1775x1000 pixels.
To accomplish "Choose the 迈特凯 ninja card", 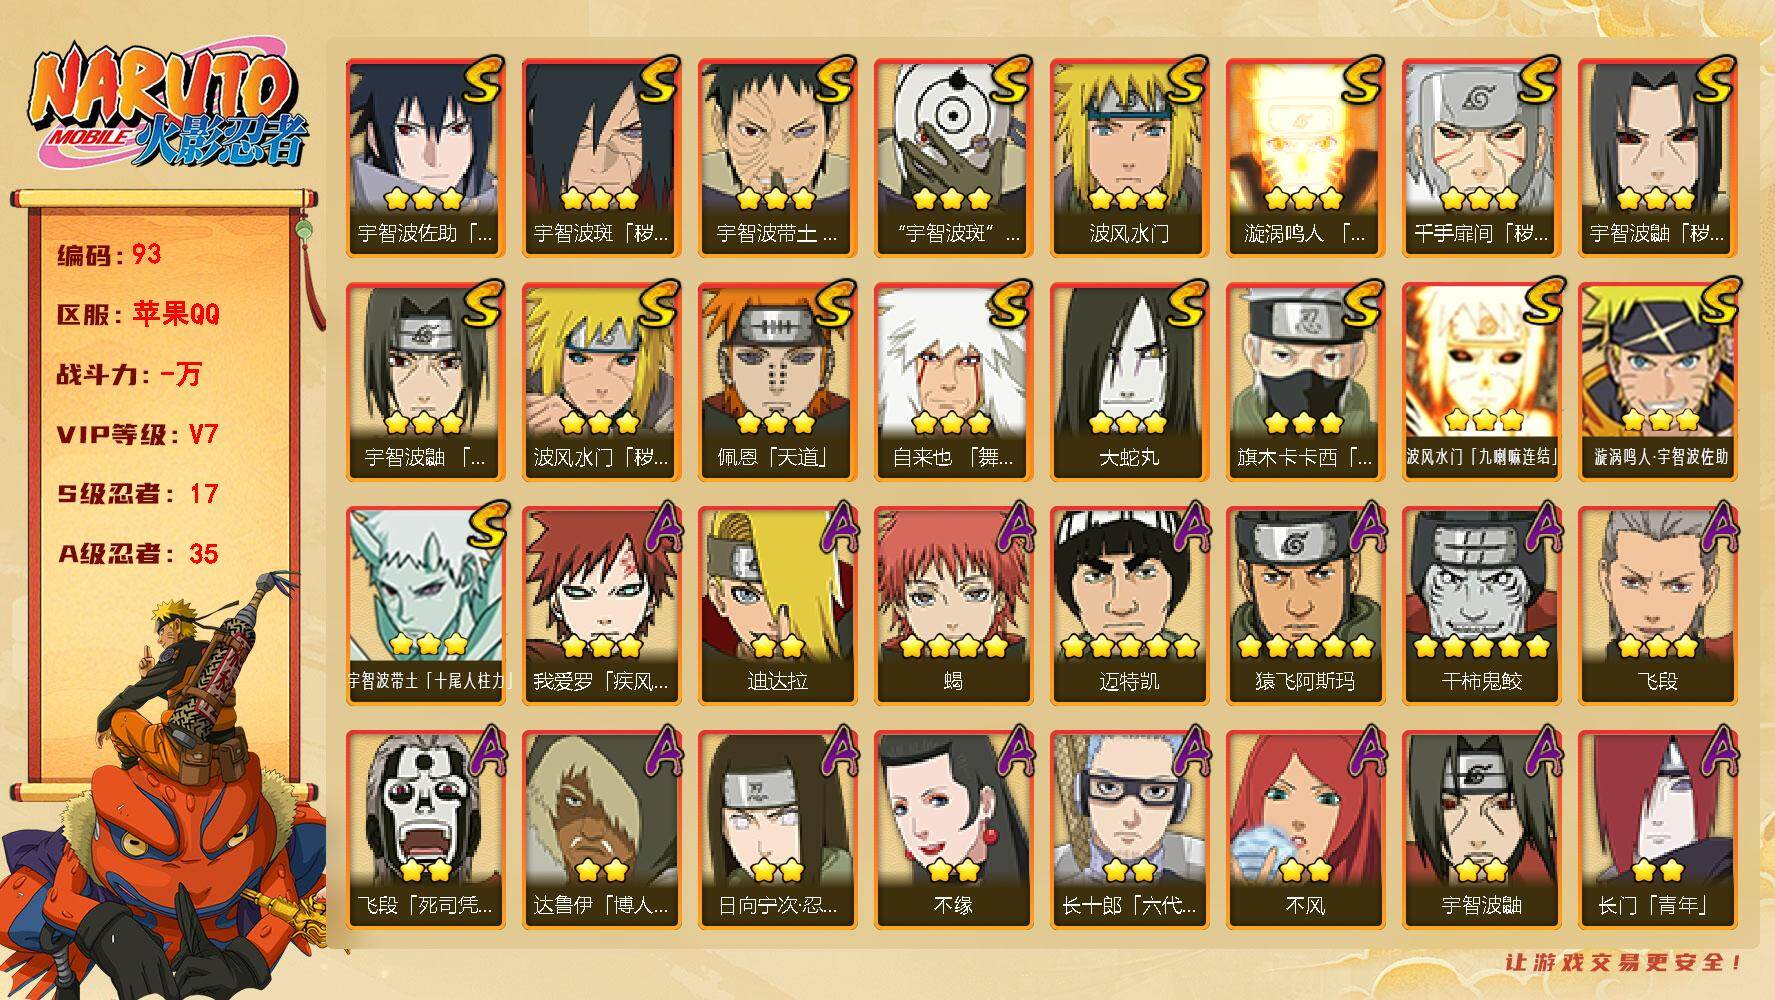I will click(1129, 606).
